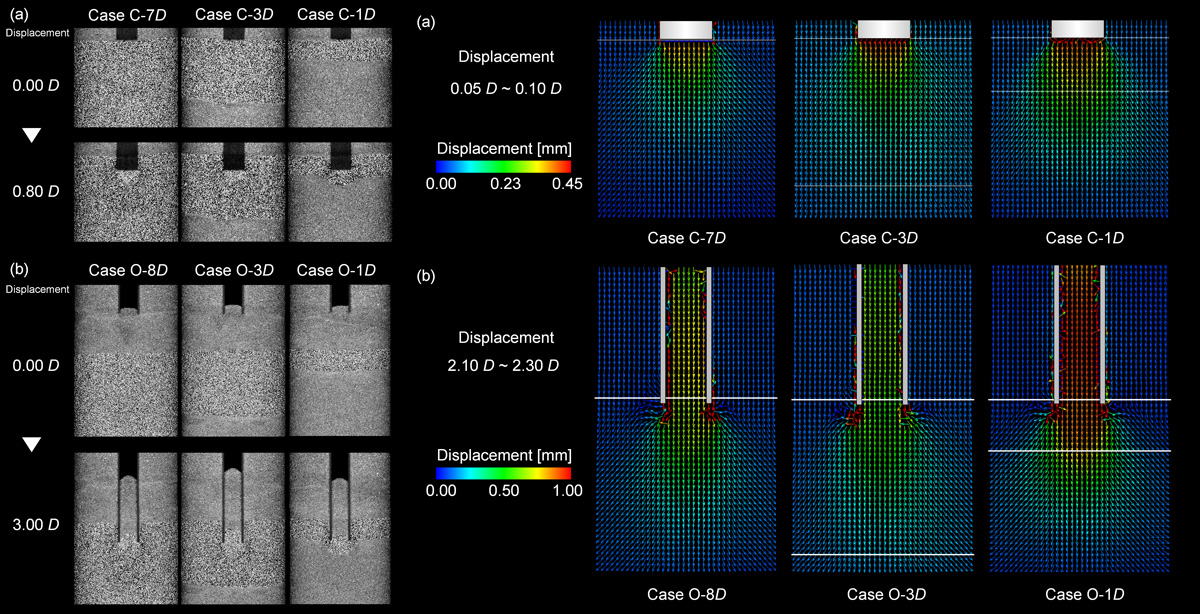This screenshot has width=1200, height=614.
Task: Click the 'Displacement 2.10 D ~ 2.30 D' label
Action: tap(510, 352)
